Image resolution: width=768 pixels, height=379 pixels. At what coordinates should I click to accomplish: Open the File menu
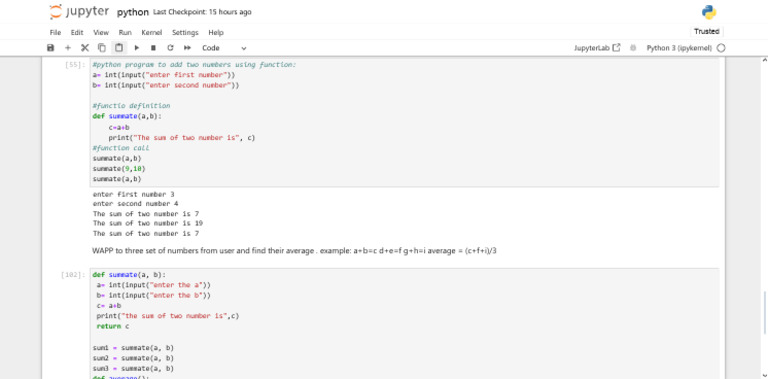point(55,33)
